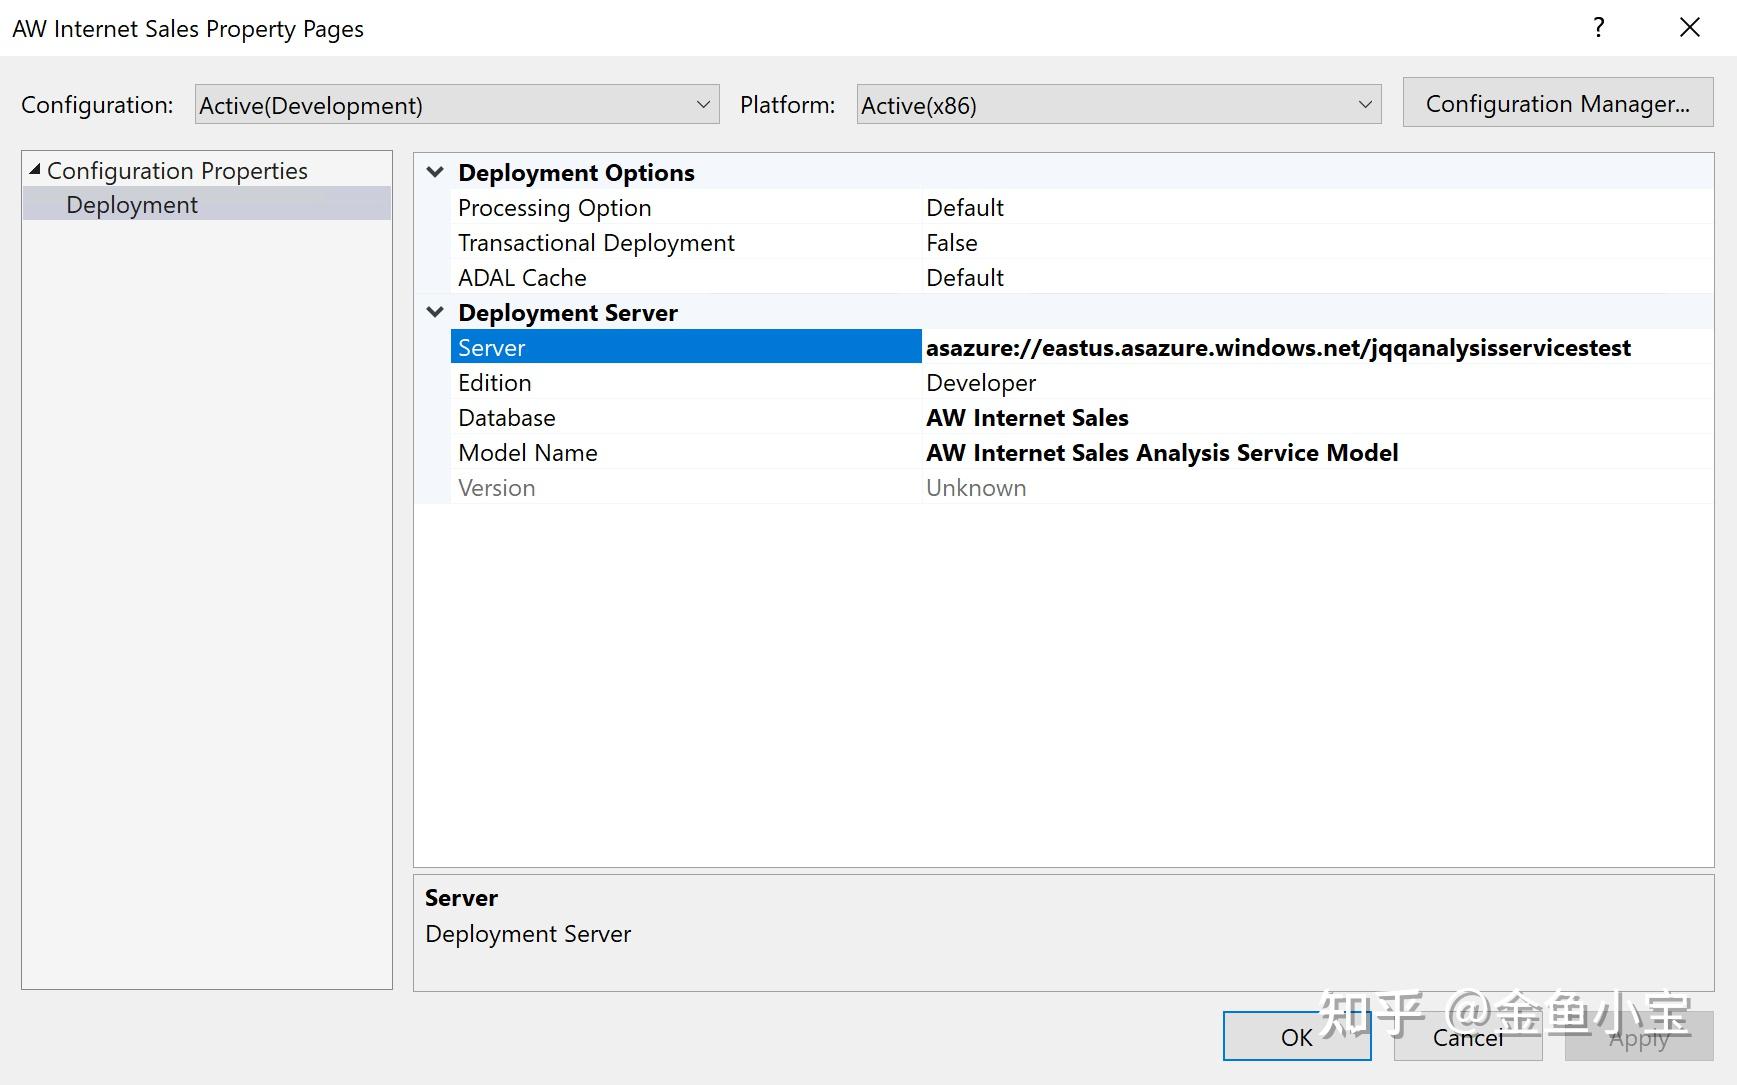Select the ADAL Cache property row
This screenshot has height=1085, width=1737.
[x=521, y=277]
